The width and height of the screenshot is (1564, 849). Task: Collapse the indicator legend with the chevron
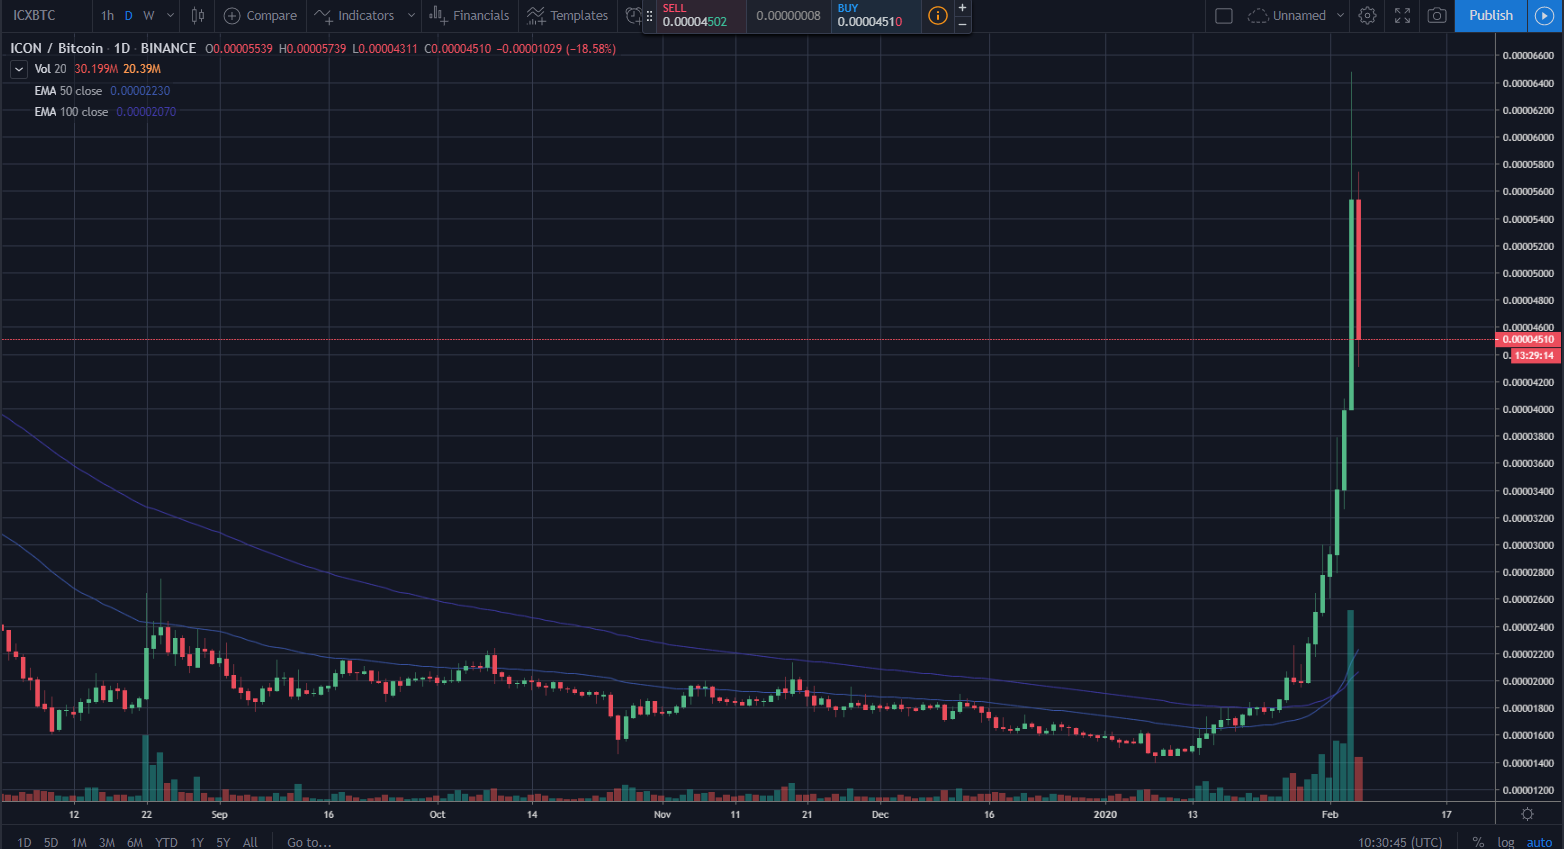point(18,69)
